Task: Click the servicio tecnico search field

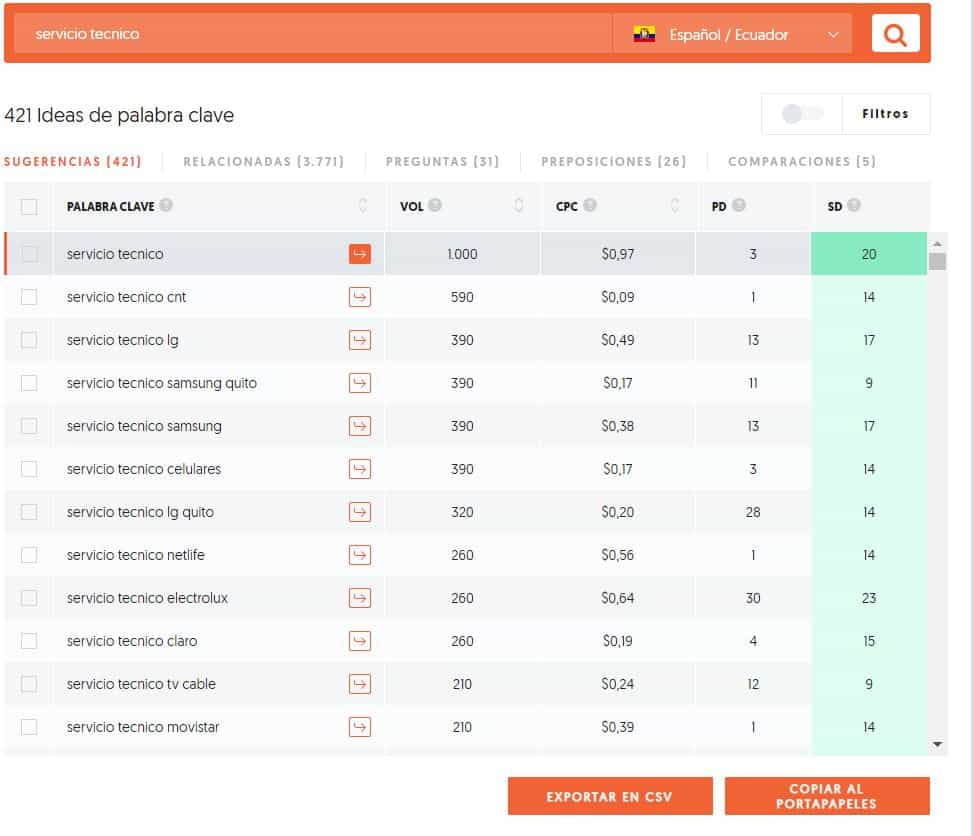Action: (313, 34)
